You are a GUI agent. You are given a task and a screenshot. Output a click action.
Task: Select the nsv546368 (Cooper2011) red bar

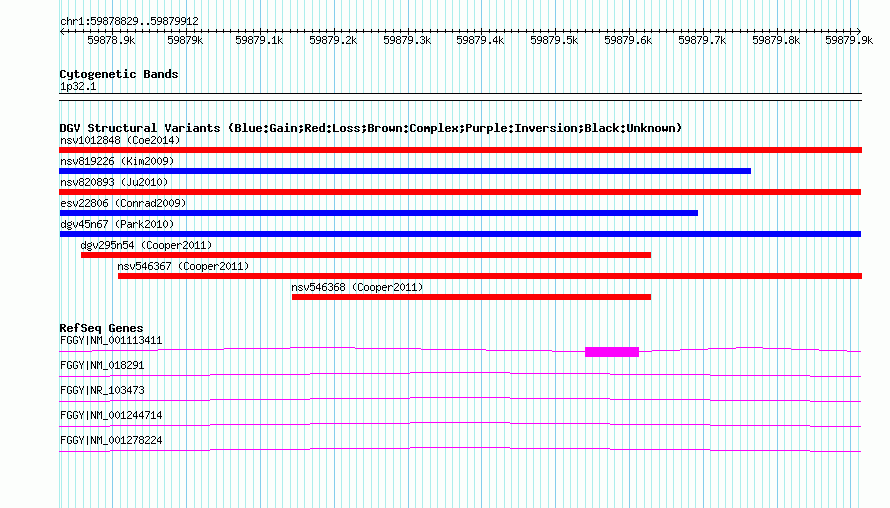(471, 297)
